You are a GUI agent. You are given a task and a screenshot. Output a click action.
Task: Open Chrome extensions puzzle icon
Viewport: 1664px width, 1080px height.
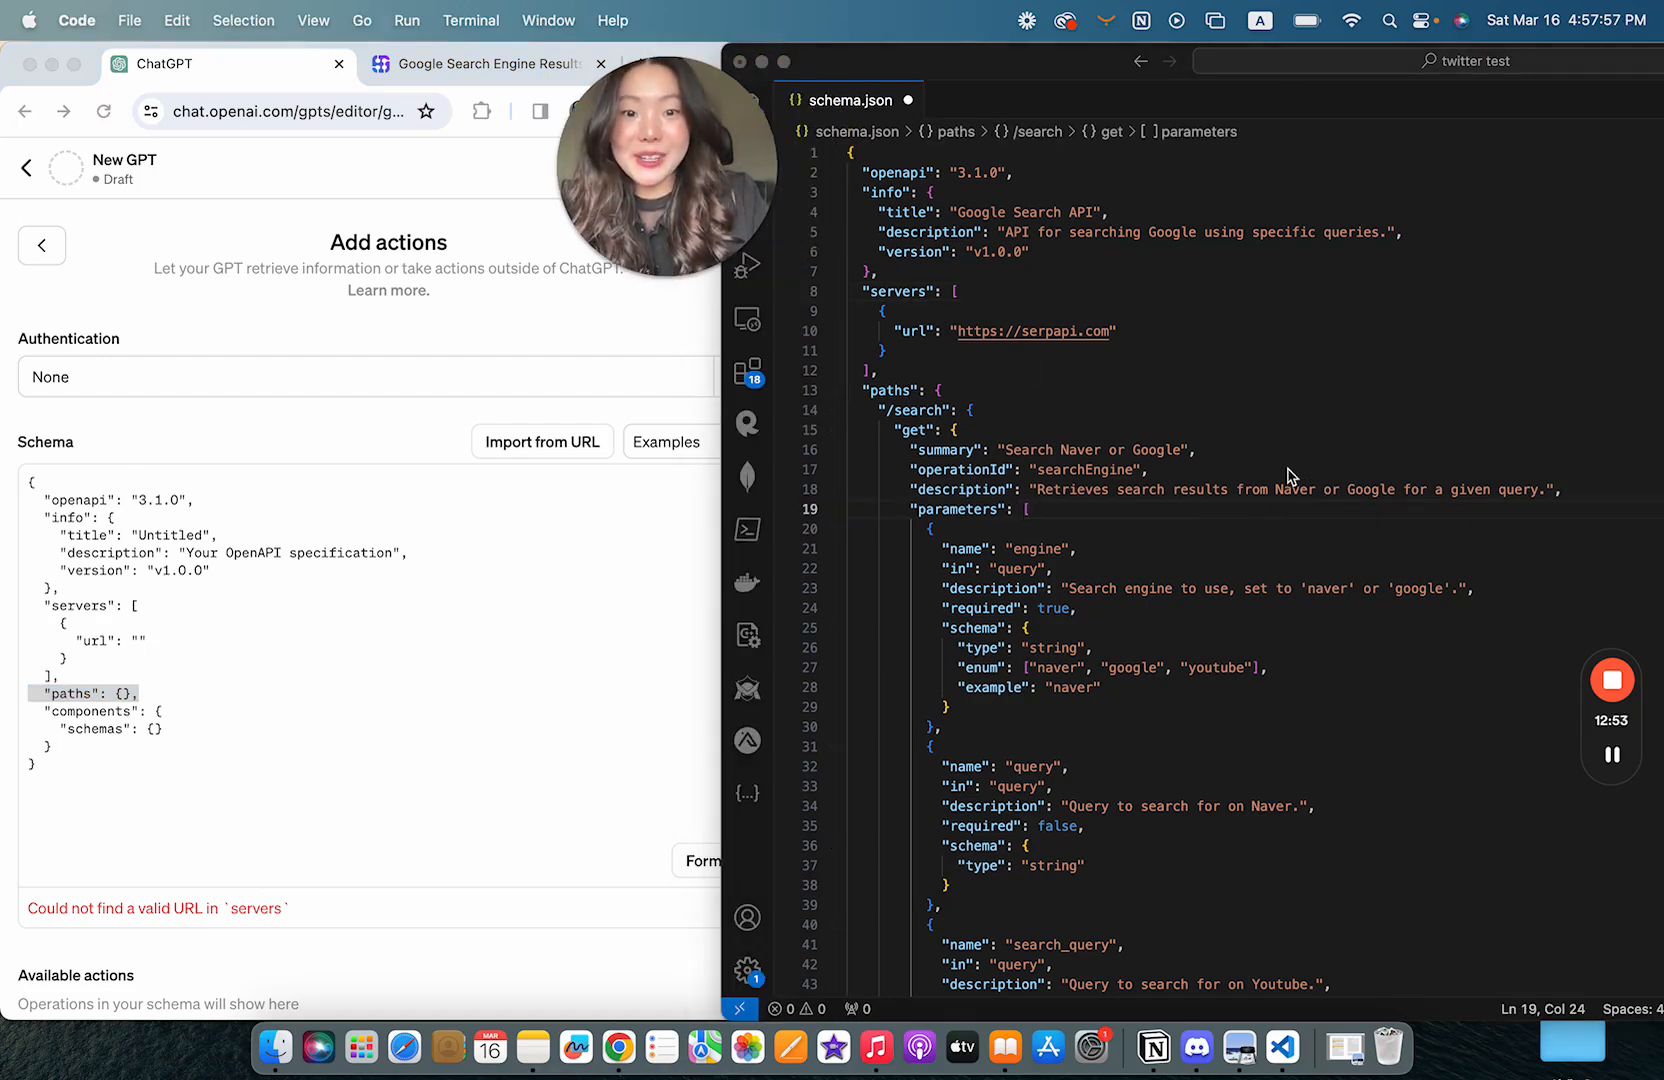coord(482,111)
